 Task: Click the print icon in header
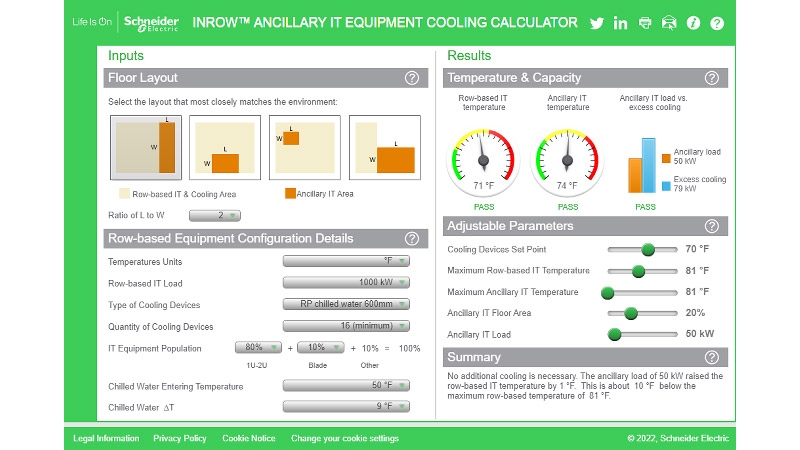click(645, 23)
